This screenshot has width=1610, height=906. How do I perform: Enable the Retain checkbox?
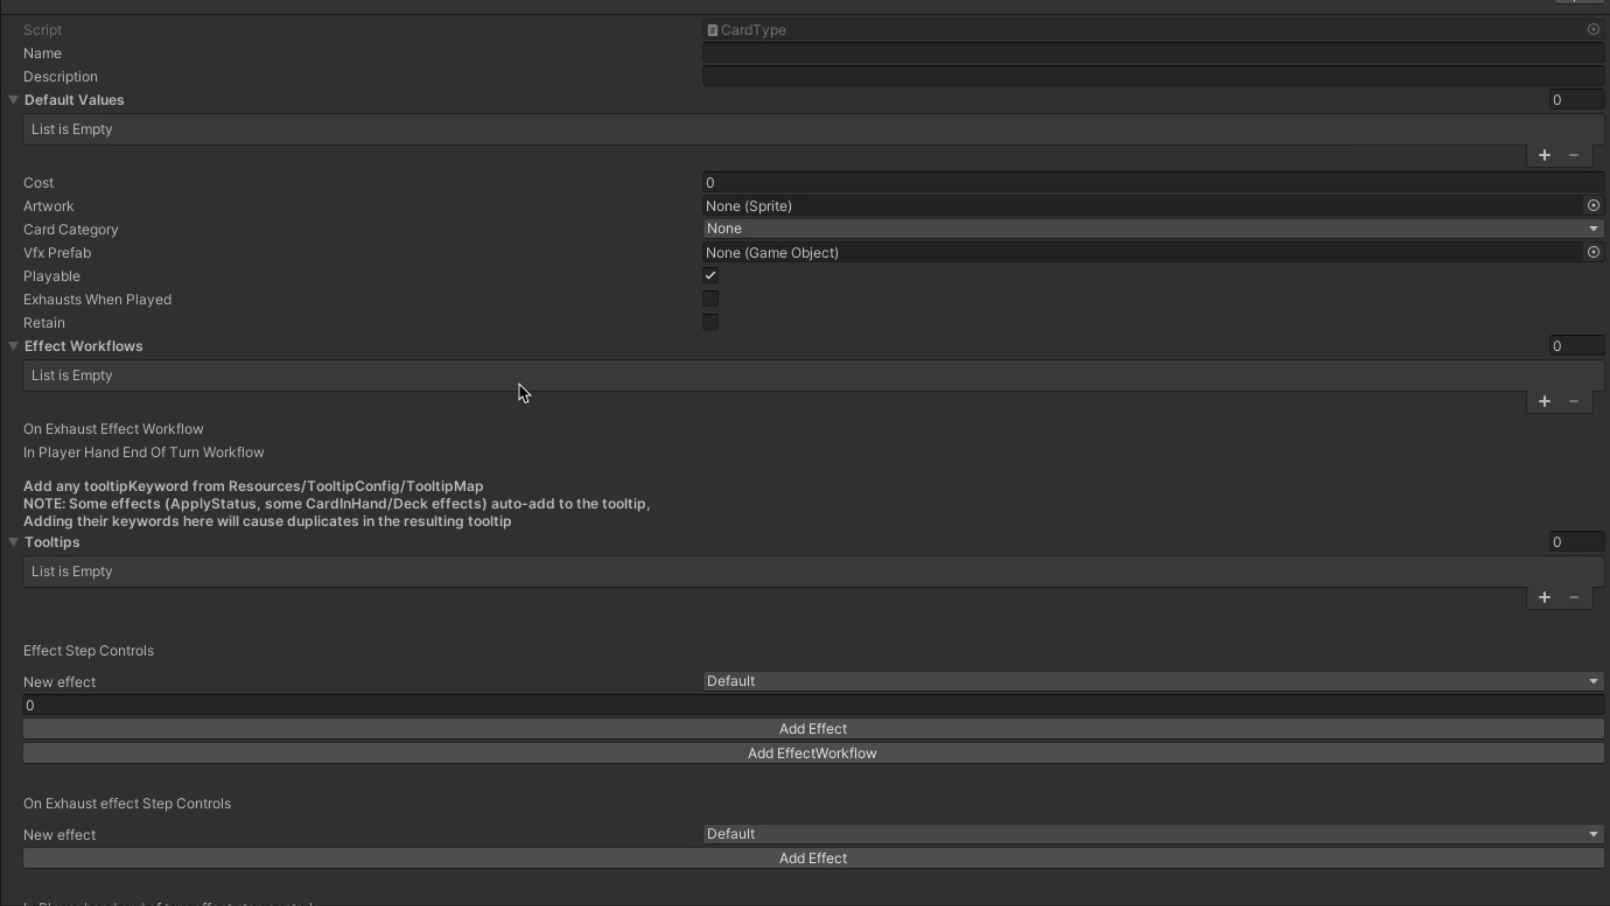coord(710,322)
